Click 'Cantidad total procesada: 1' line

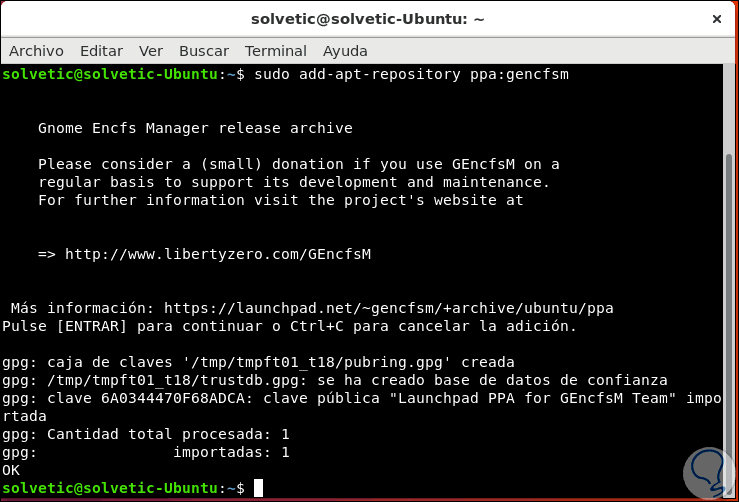coord(146,434)
